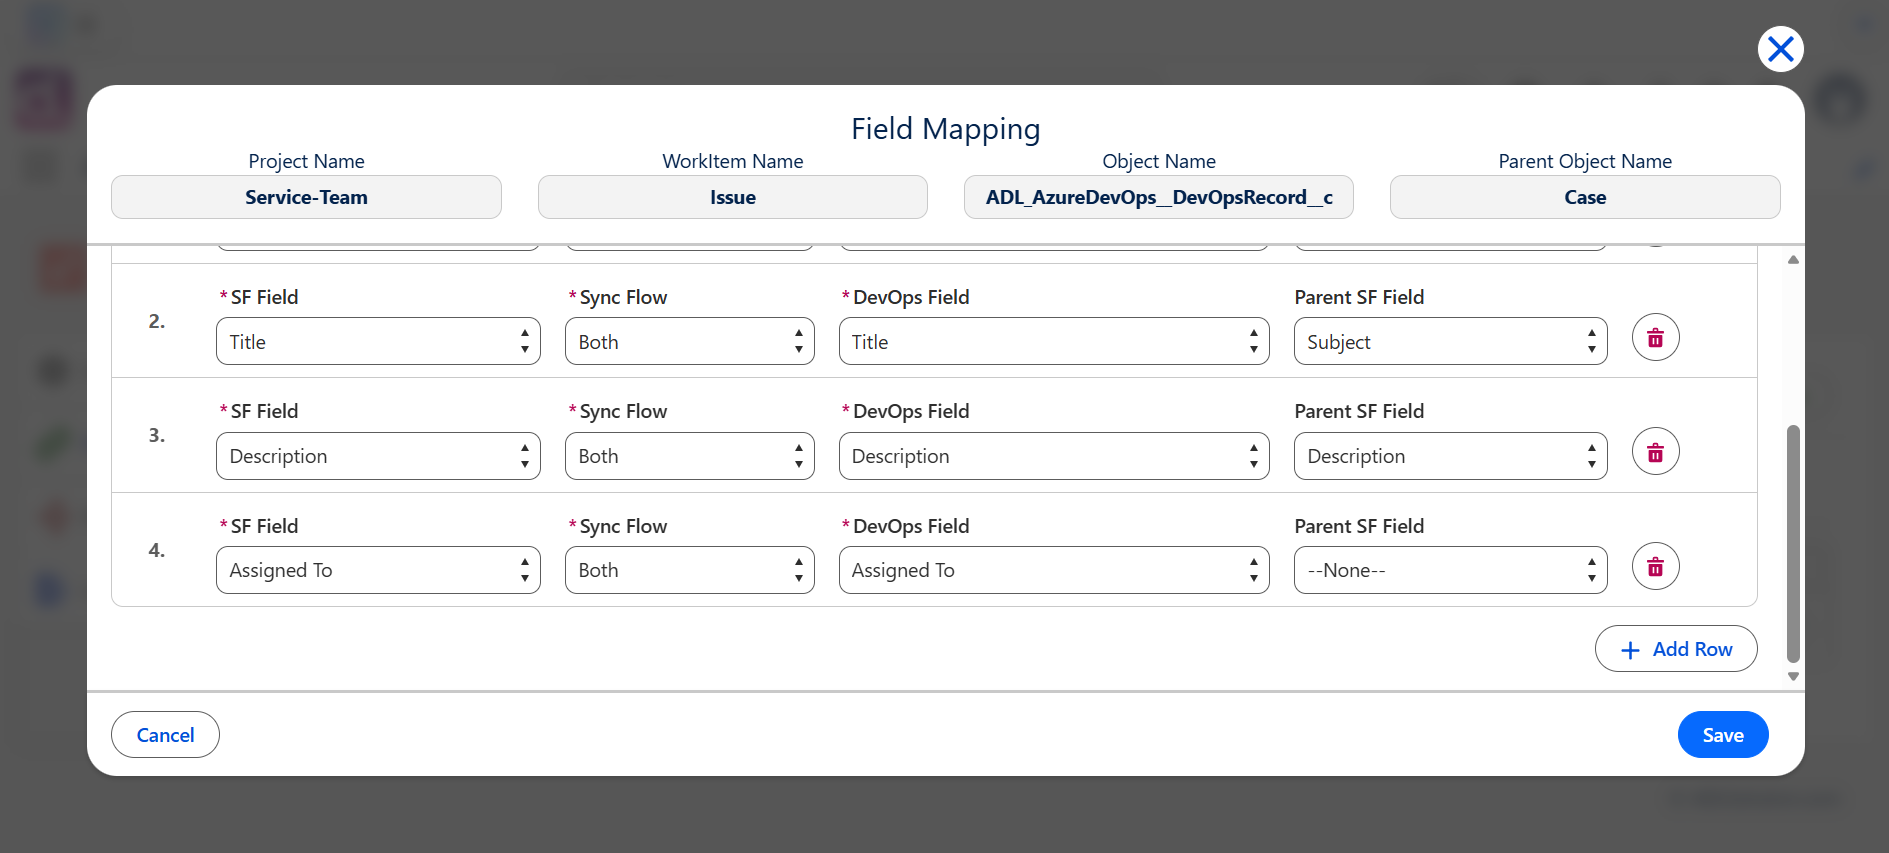Change row 3 Sync Flow selection

(x=689, y=456)
